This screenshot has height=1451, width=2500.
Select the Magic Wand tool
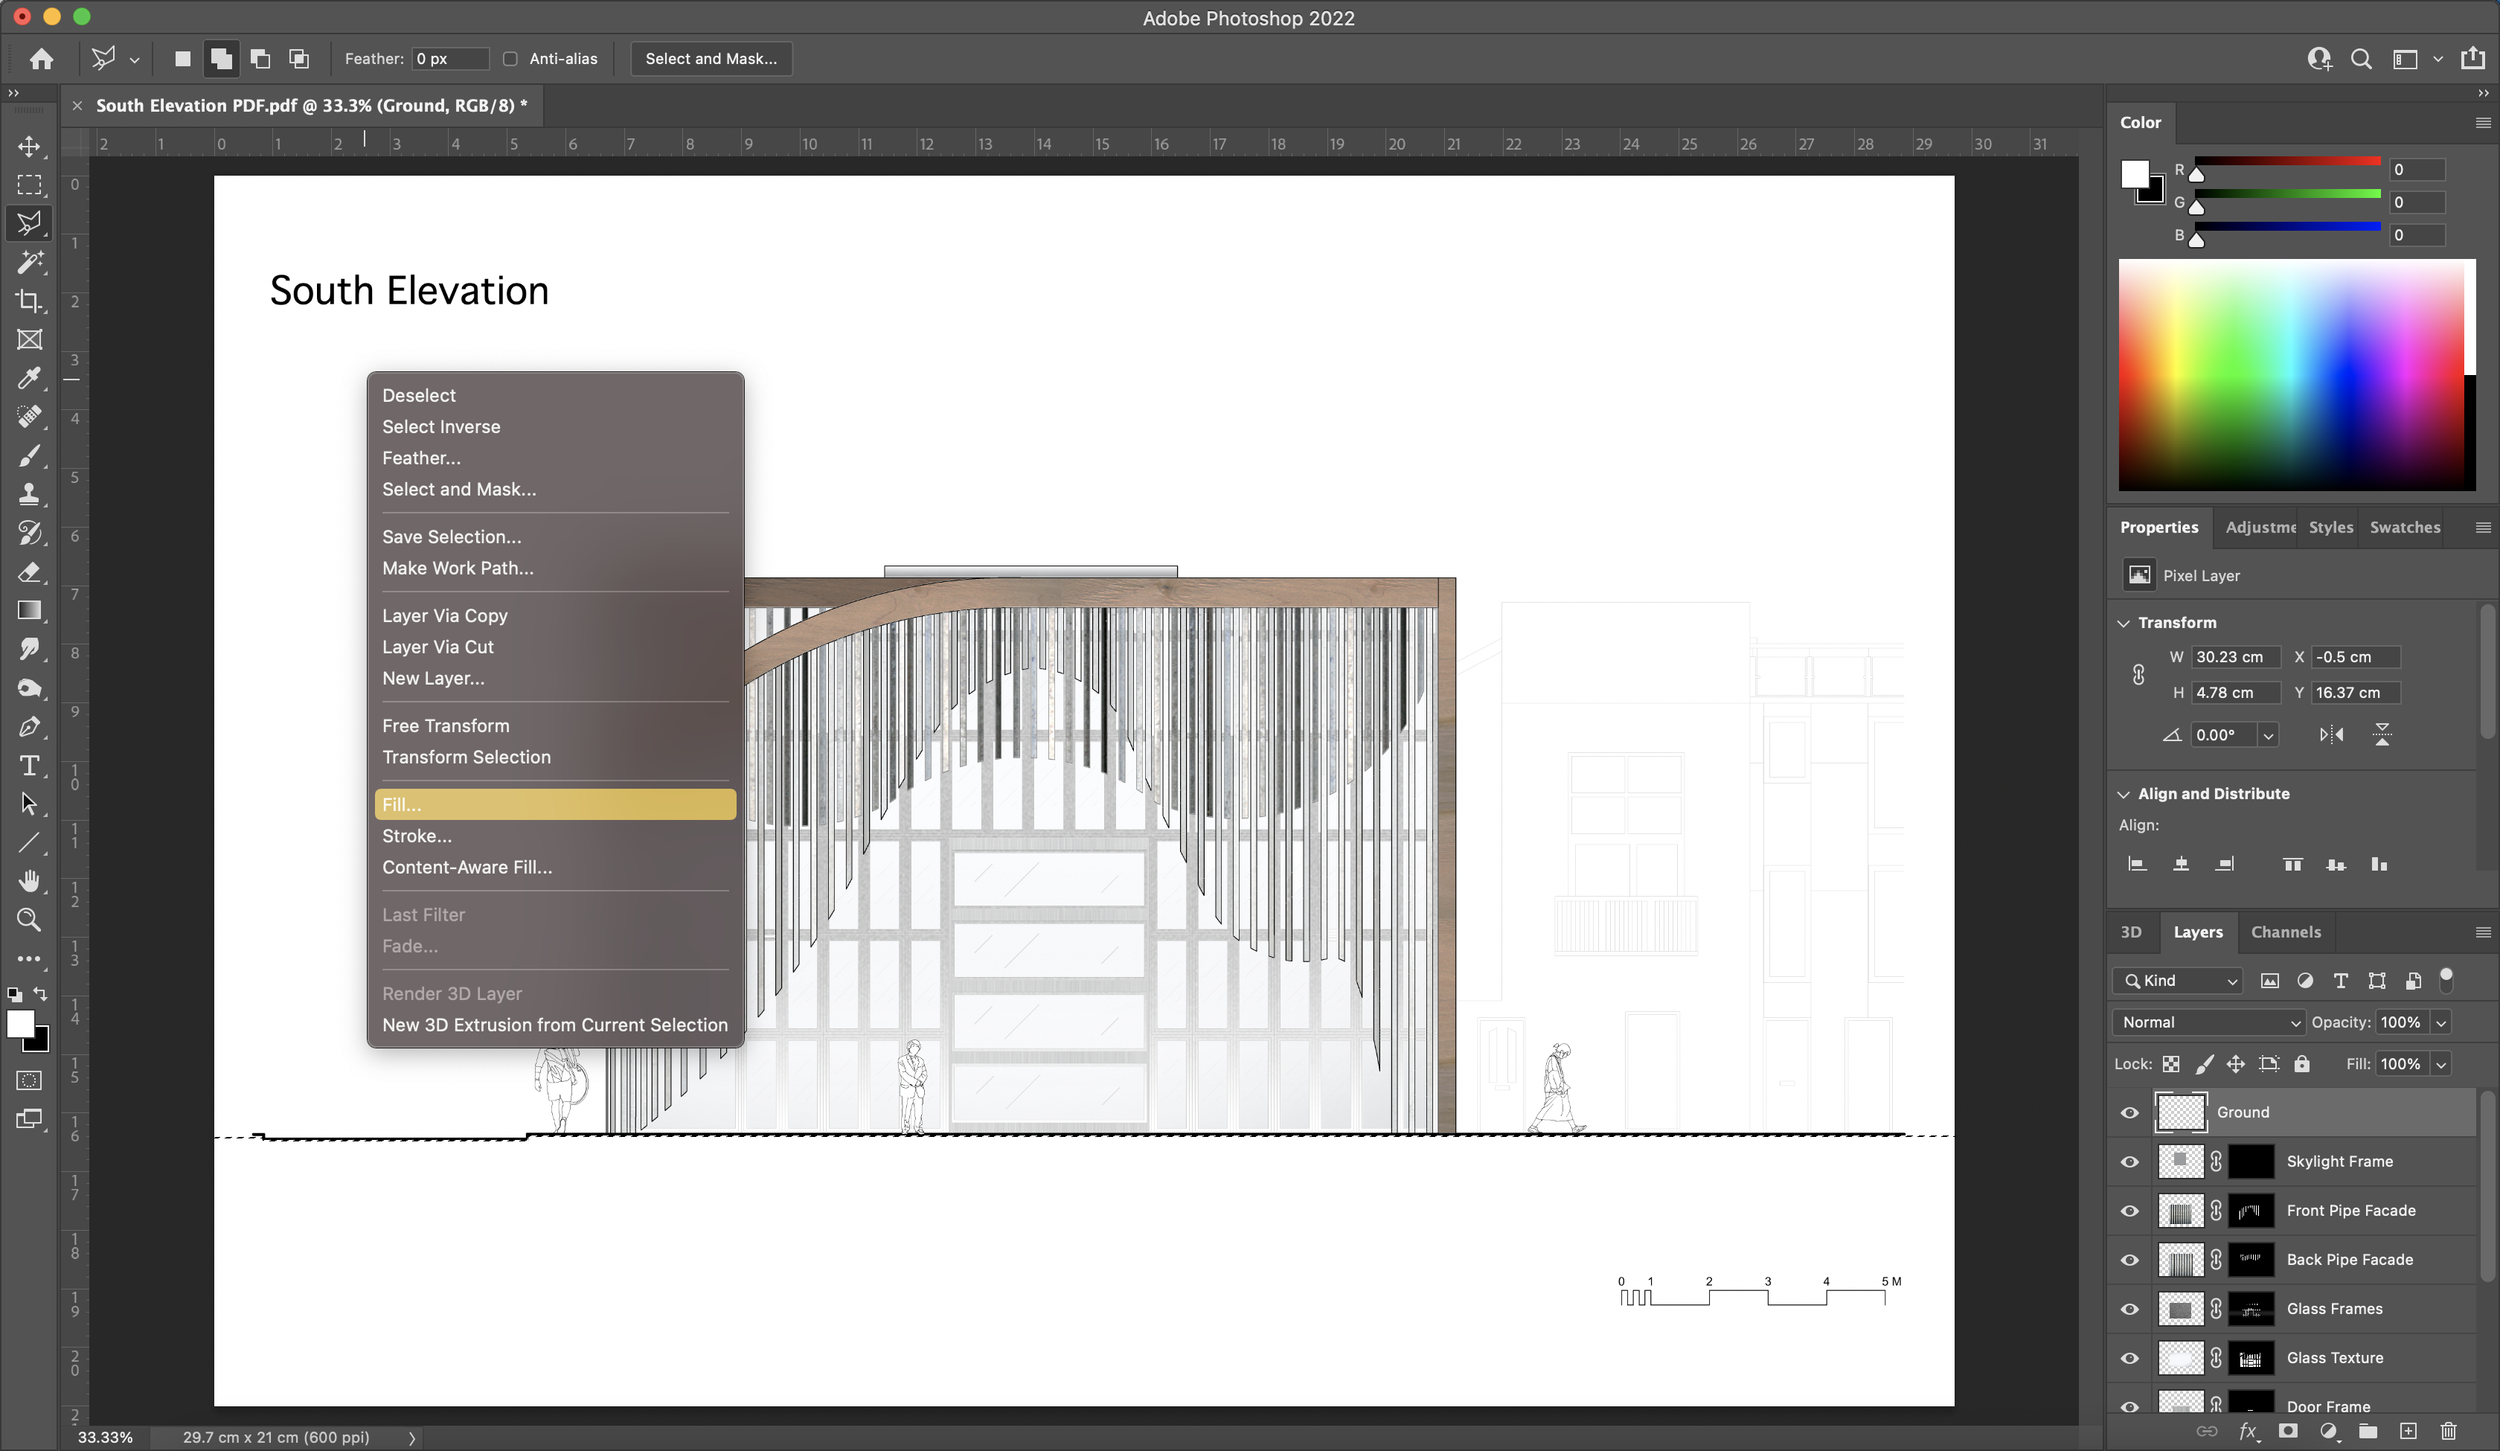point(29,262)
